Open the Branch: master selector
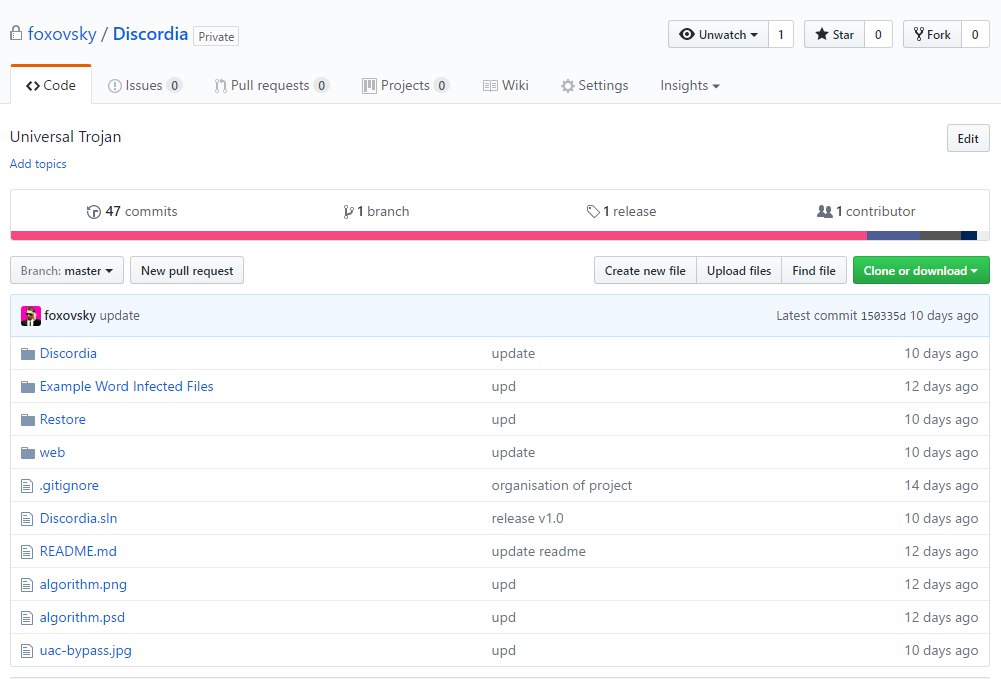Screen dimensions: 1001x679 (67, 271)
